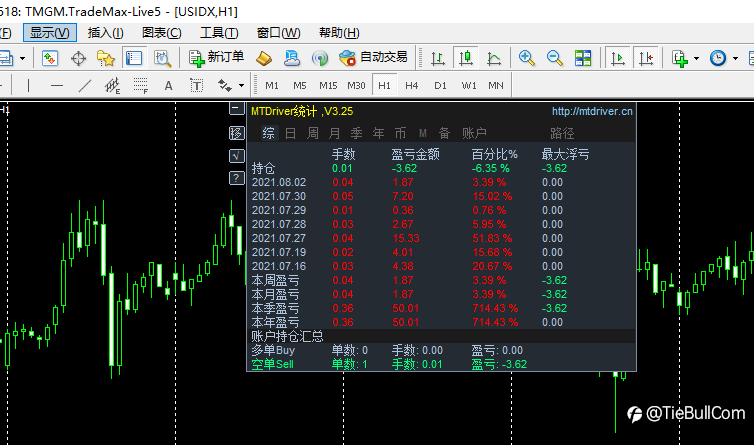Switch timeframe to MN
This screenshot has width=754, height=445.
tap(496, 86)
